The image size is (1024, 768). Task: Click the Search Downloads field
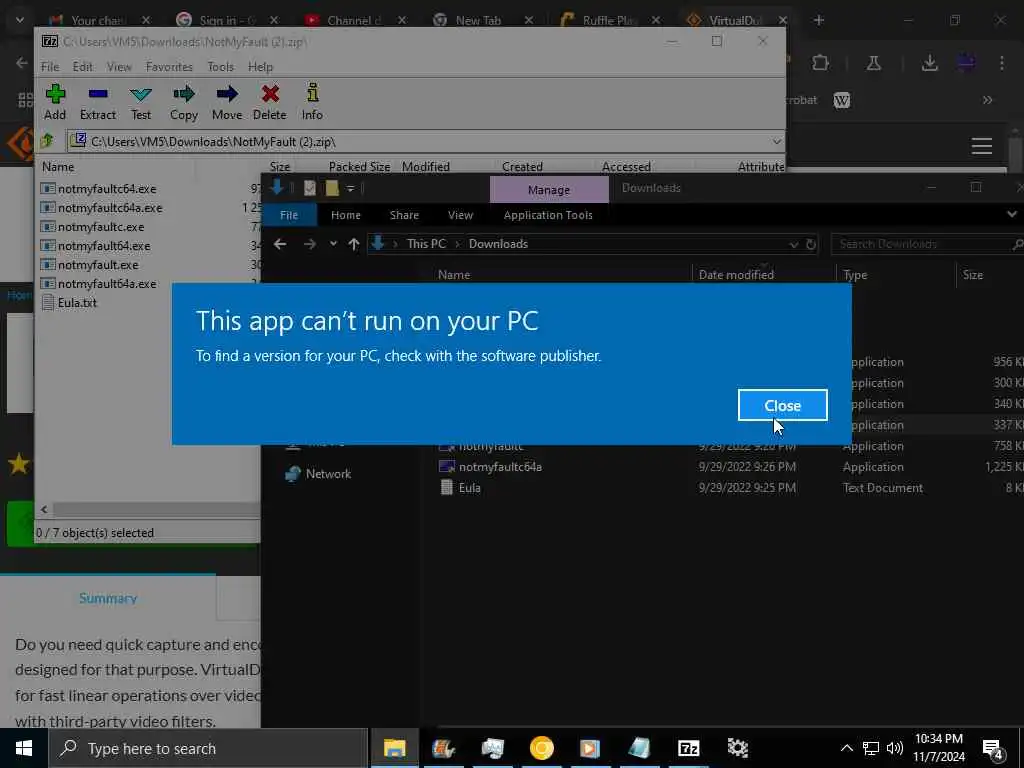click(927, 244)
